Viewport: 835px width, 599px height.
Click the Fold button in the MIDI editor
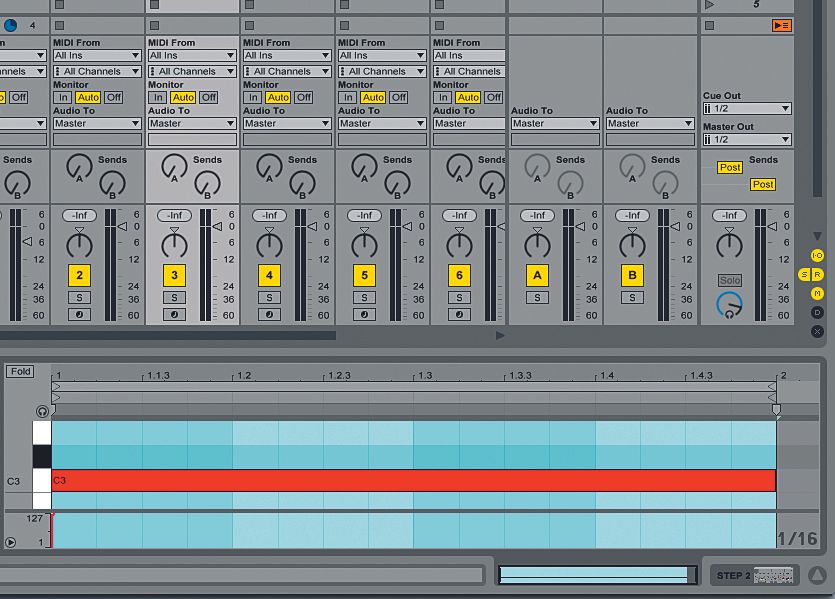[19, 370]
